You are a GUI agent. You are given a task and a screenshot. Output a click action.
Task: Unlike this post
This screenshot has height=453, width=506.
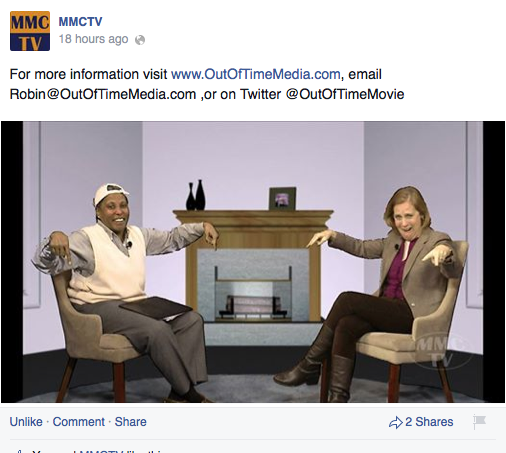pos(26,422)
